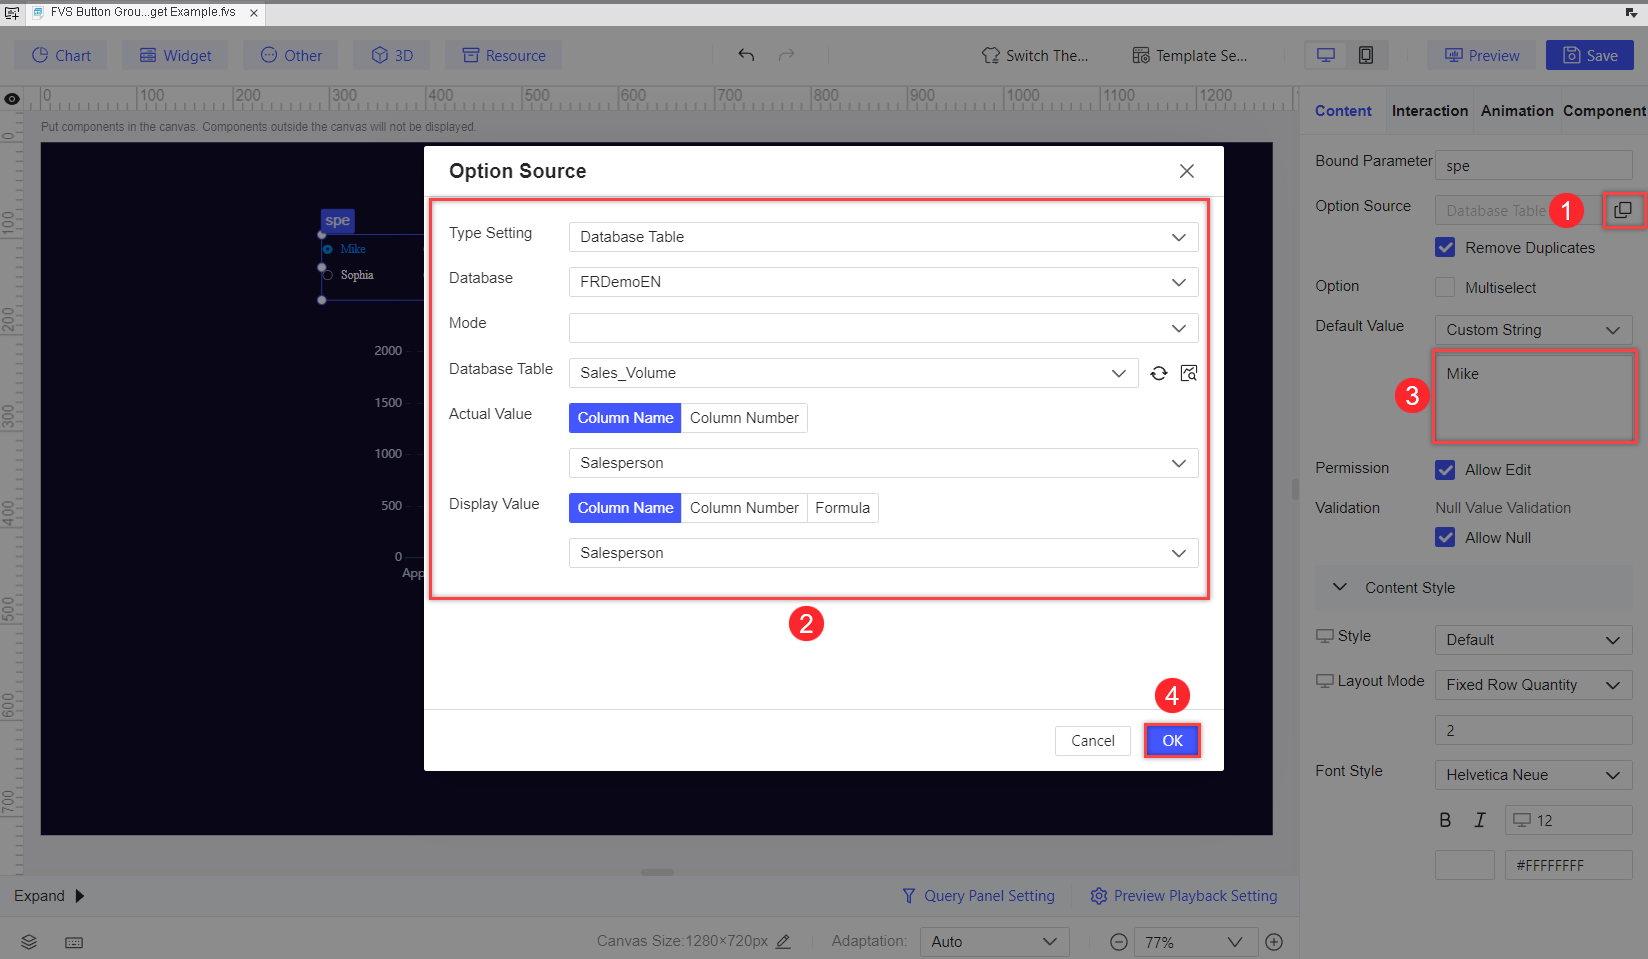The image size is (1648, 959).
Task: Click the Bound Parameter input field
Action: point(1534,166)
